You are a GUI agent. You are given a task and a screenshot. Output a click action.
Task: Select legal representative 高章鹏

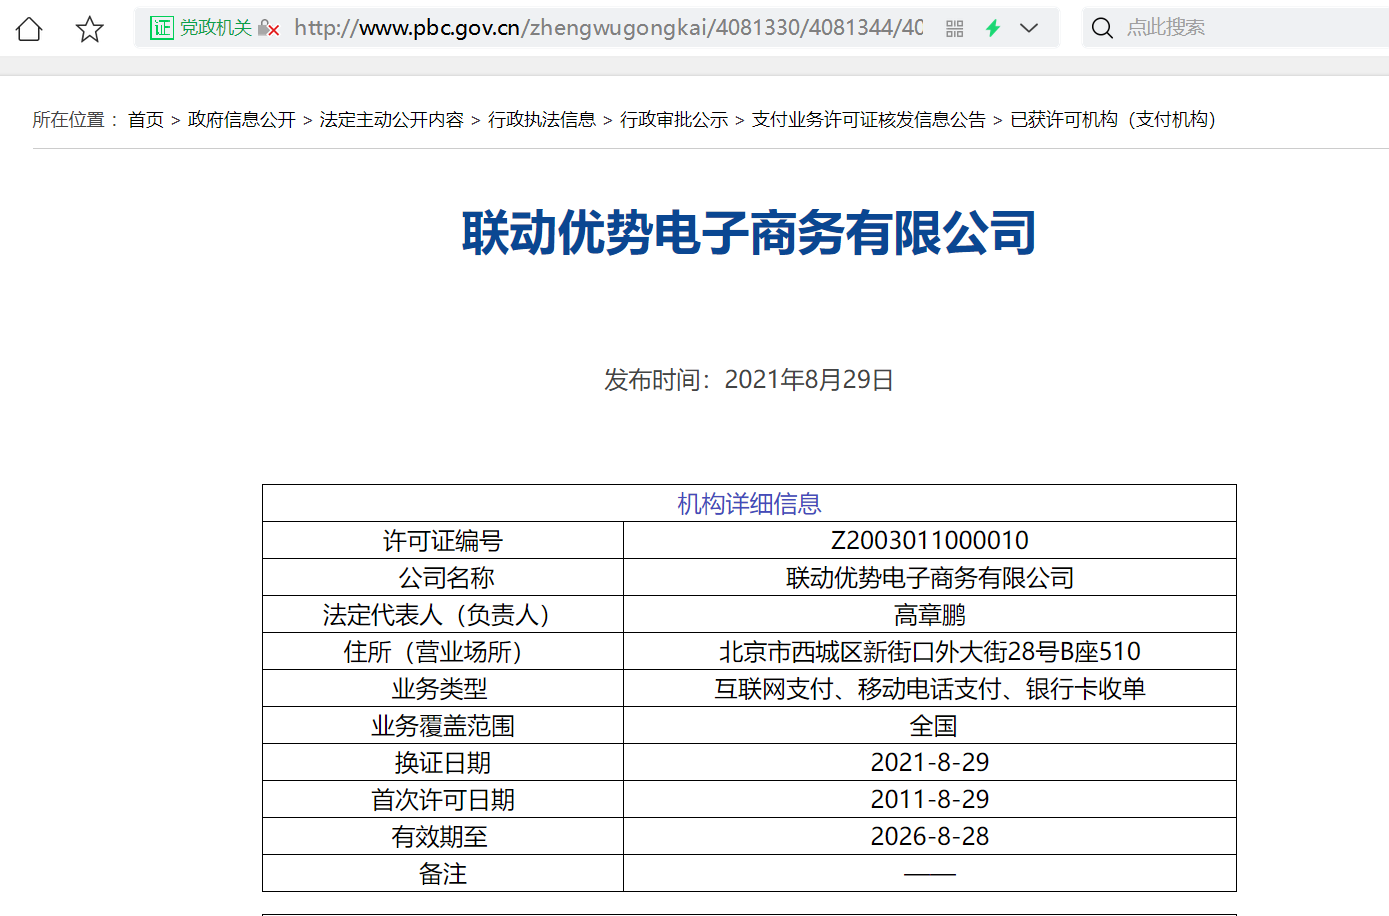pyautogui.click(x=930, y=615)
